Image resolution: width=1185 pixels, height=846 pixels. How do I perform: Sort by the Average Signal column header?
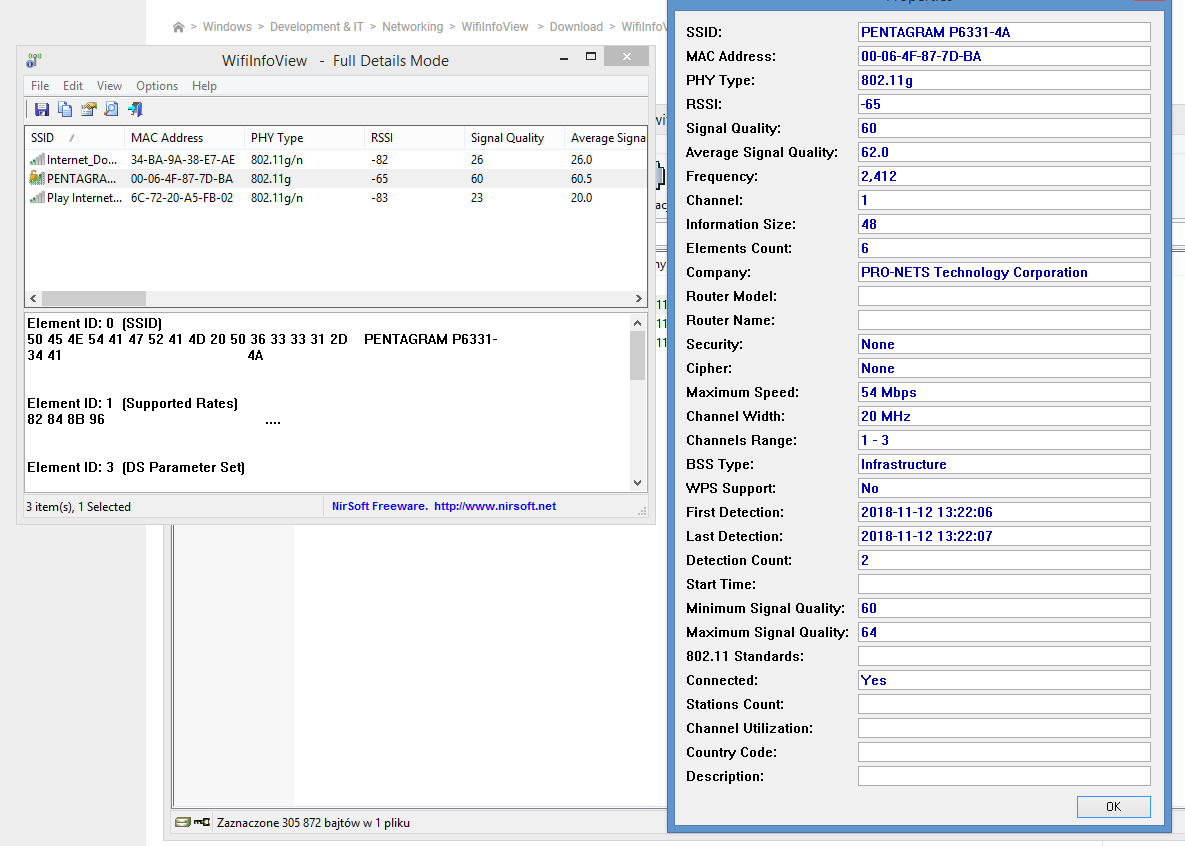coord(605,138)
